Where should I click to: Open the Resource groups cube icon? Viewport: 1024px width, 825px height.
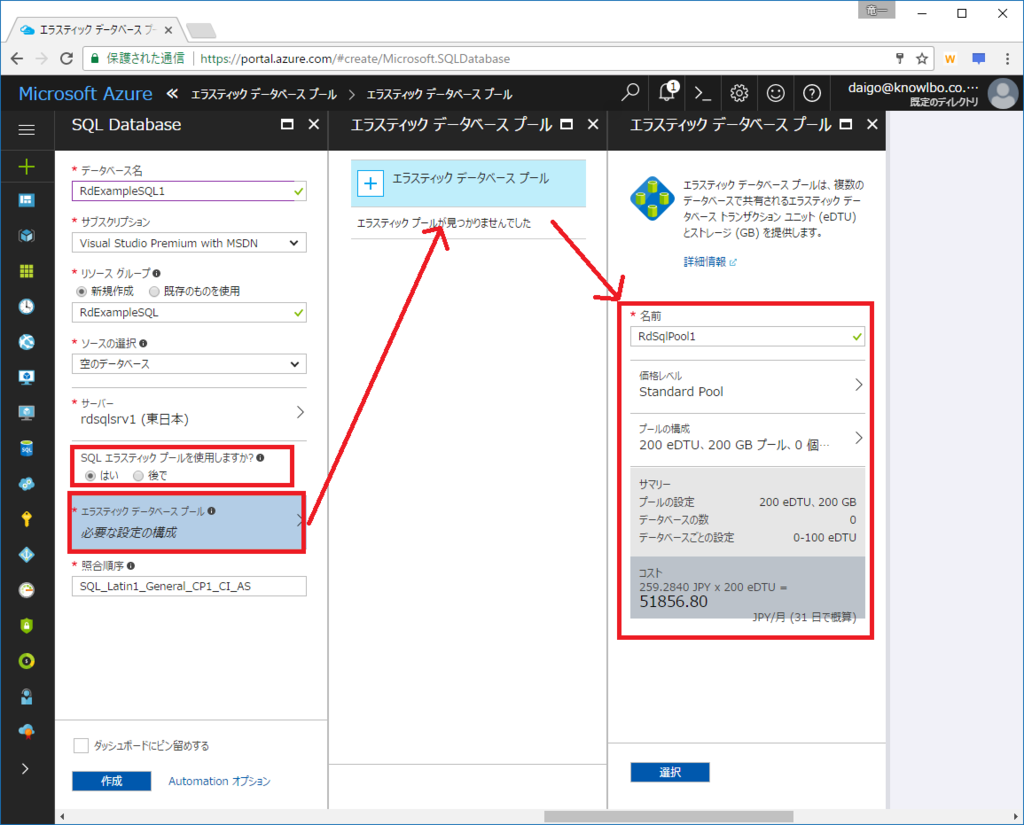tap(27, 236)
